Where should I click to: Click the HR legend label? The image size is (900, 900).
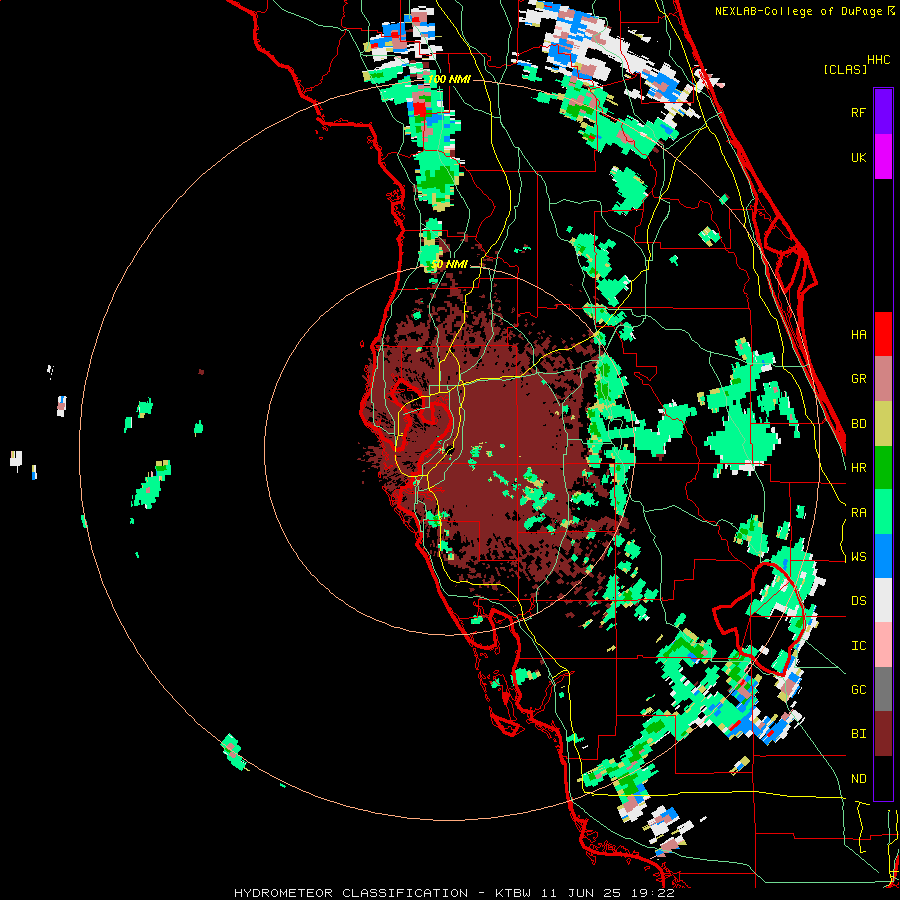(858, 467)
